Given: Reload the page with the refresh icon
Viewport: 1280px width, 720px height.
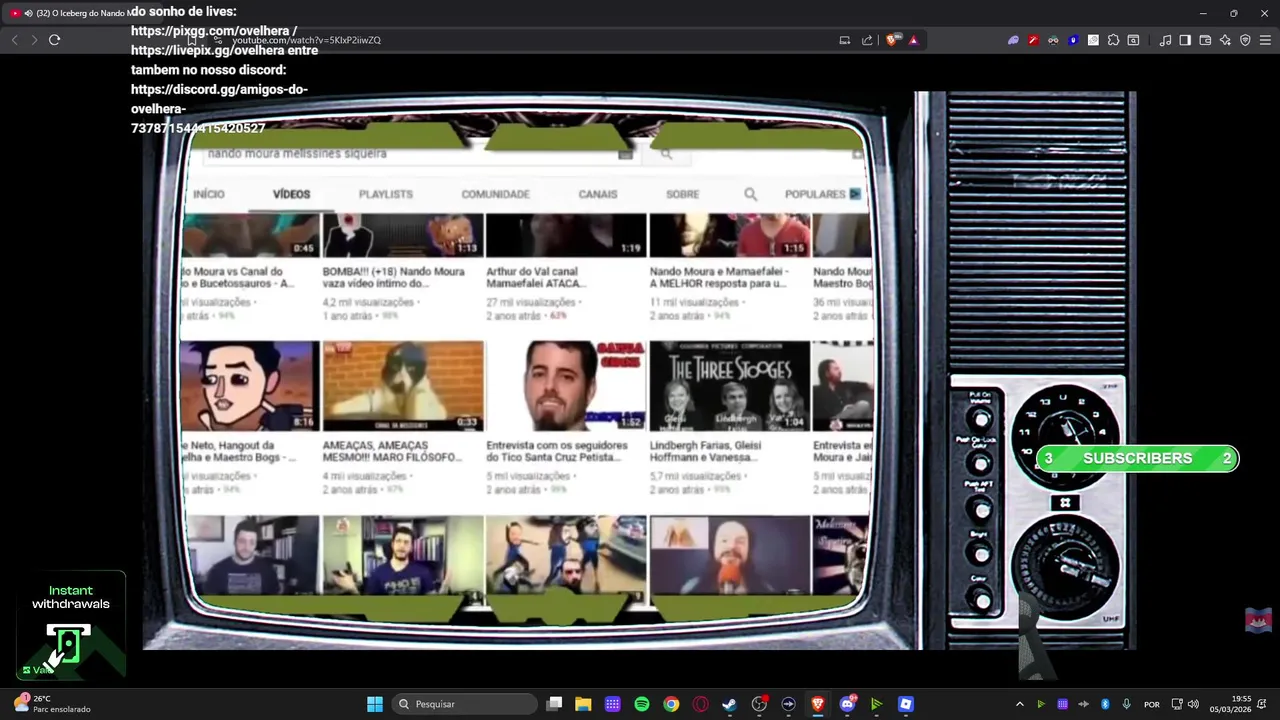Looking at the screenshot, I should click(54, 40).
